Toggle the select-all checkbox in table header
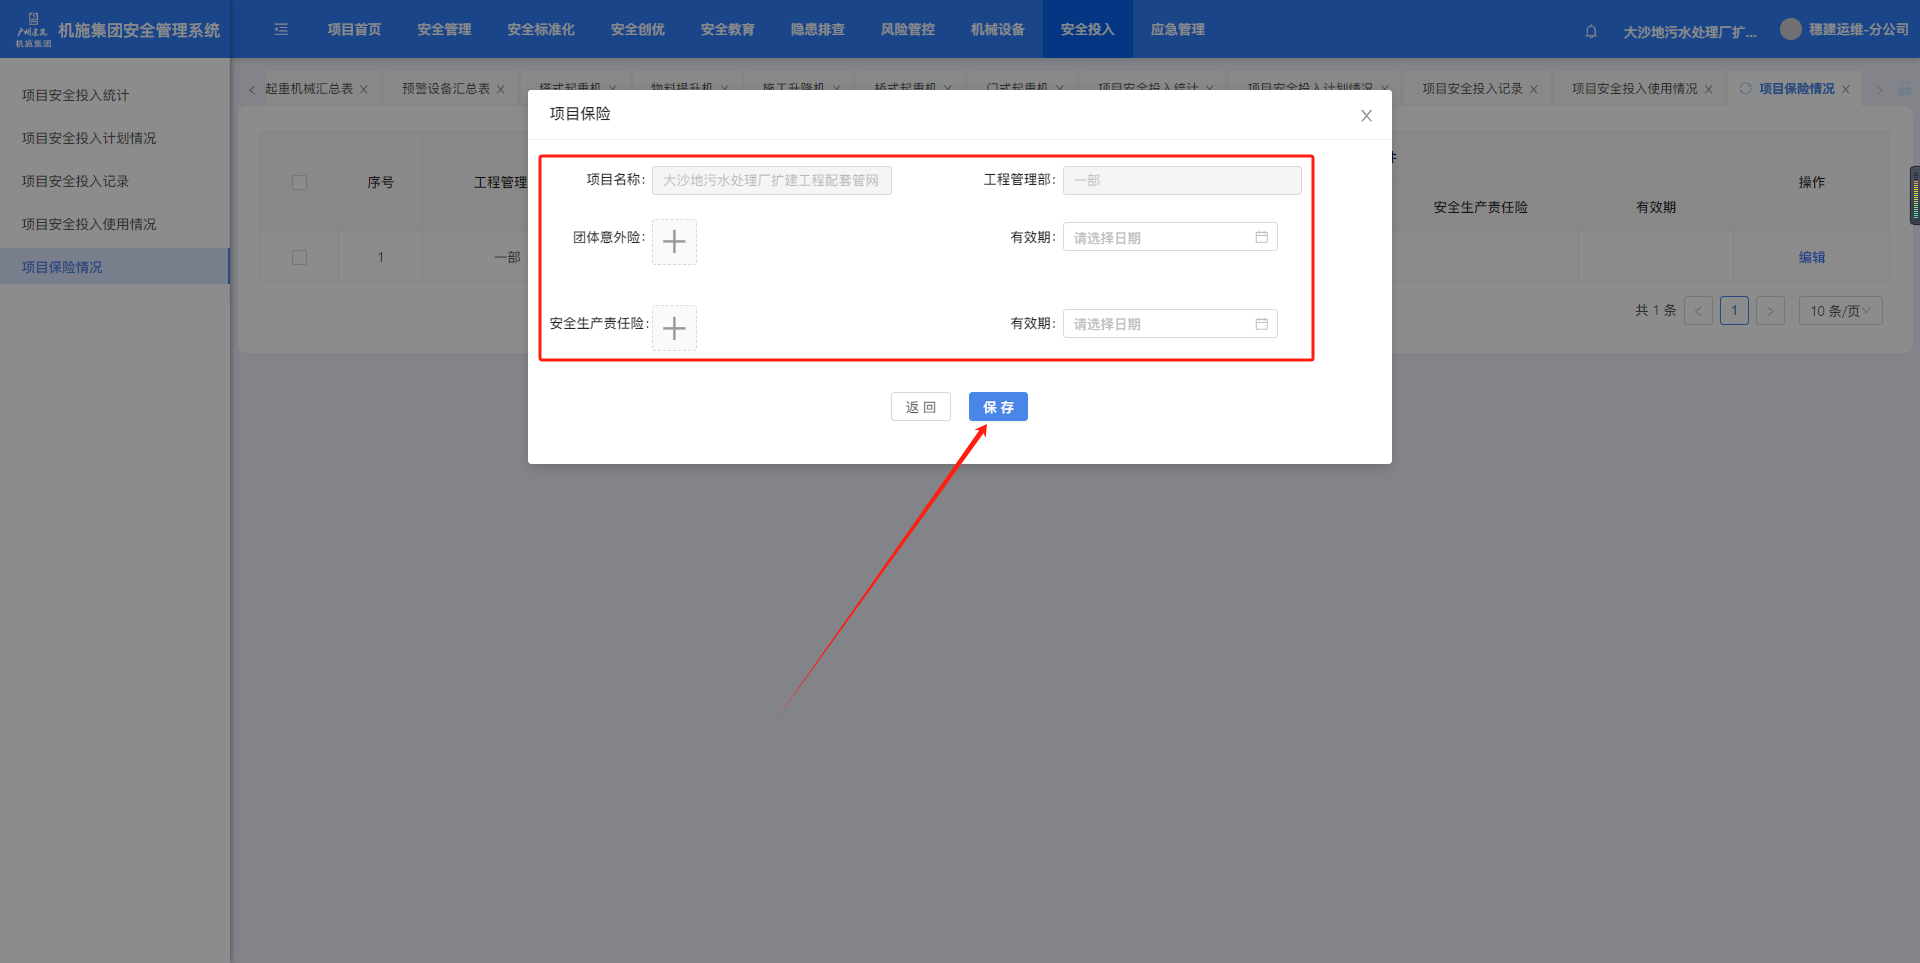This screenshot has width=1920, height=963. (x=299, y=182)
